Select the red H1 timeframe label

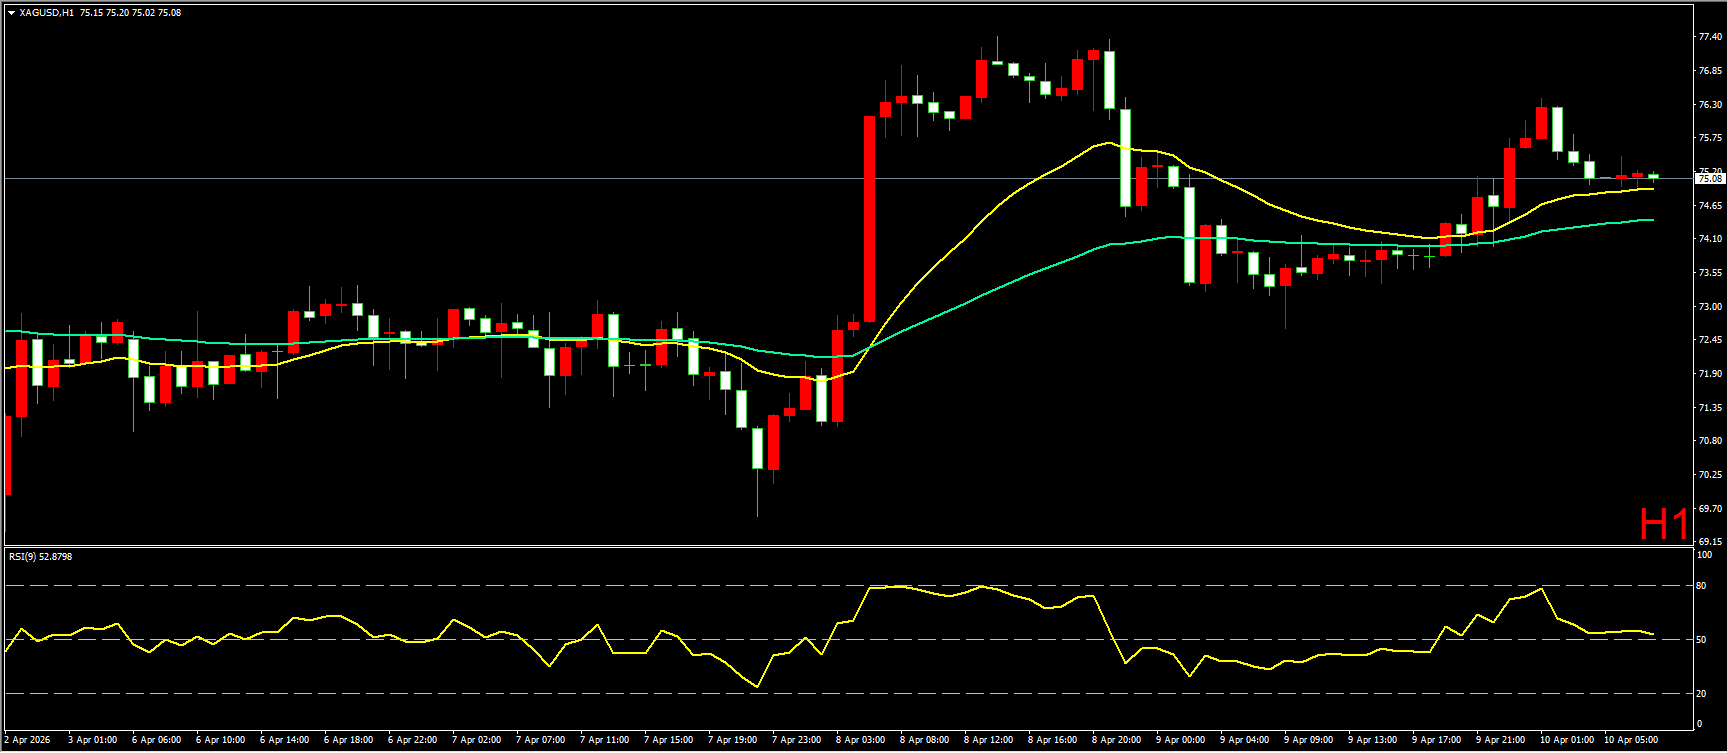(1663, 524)
